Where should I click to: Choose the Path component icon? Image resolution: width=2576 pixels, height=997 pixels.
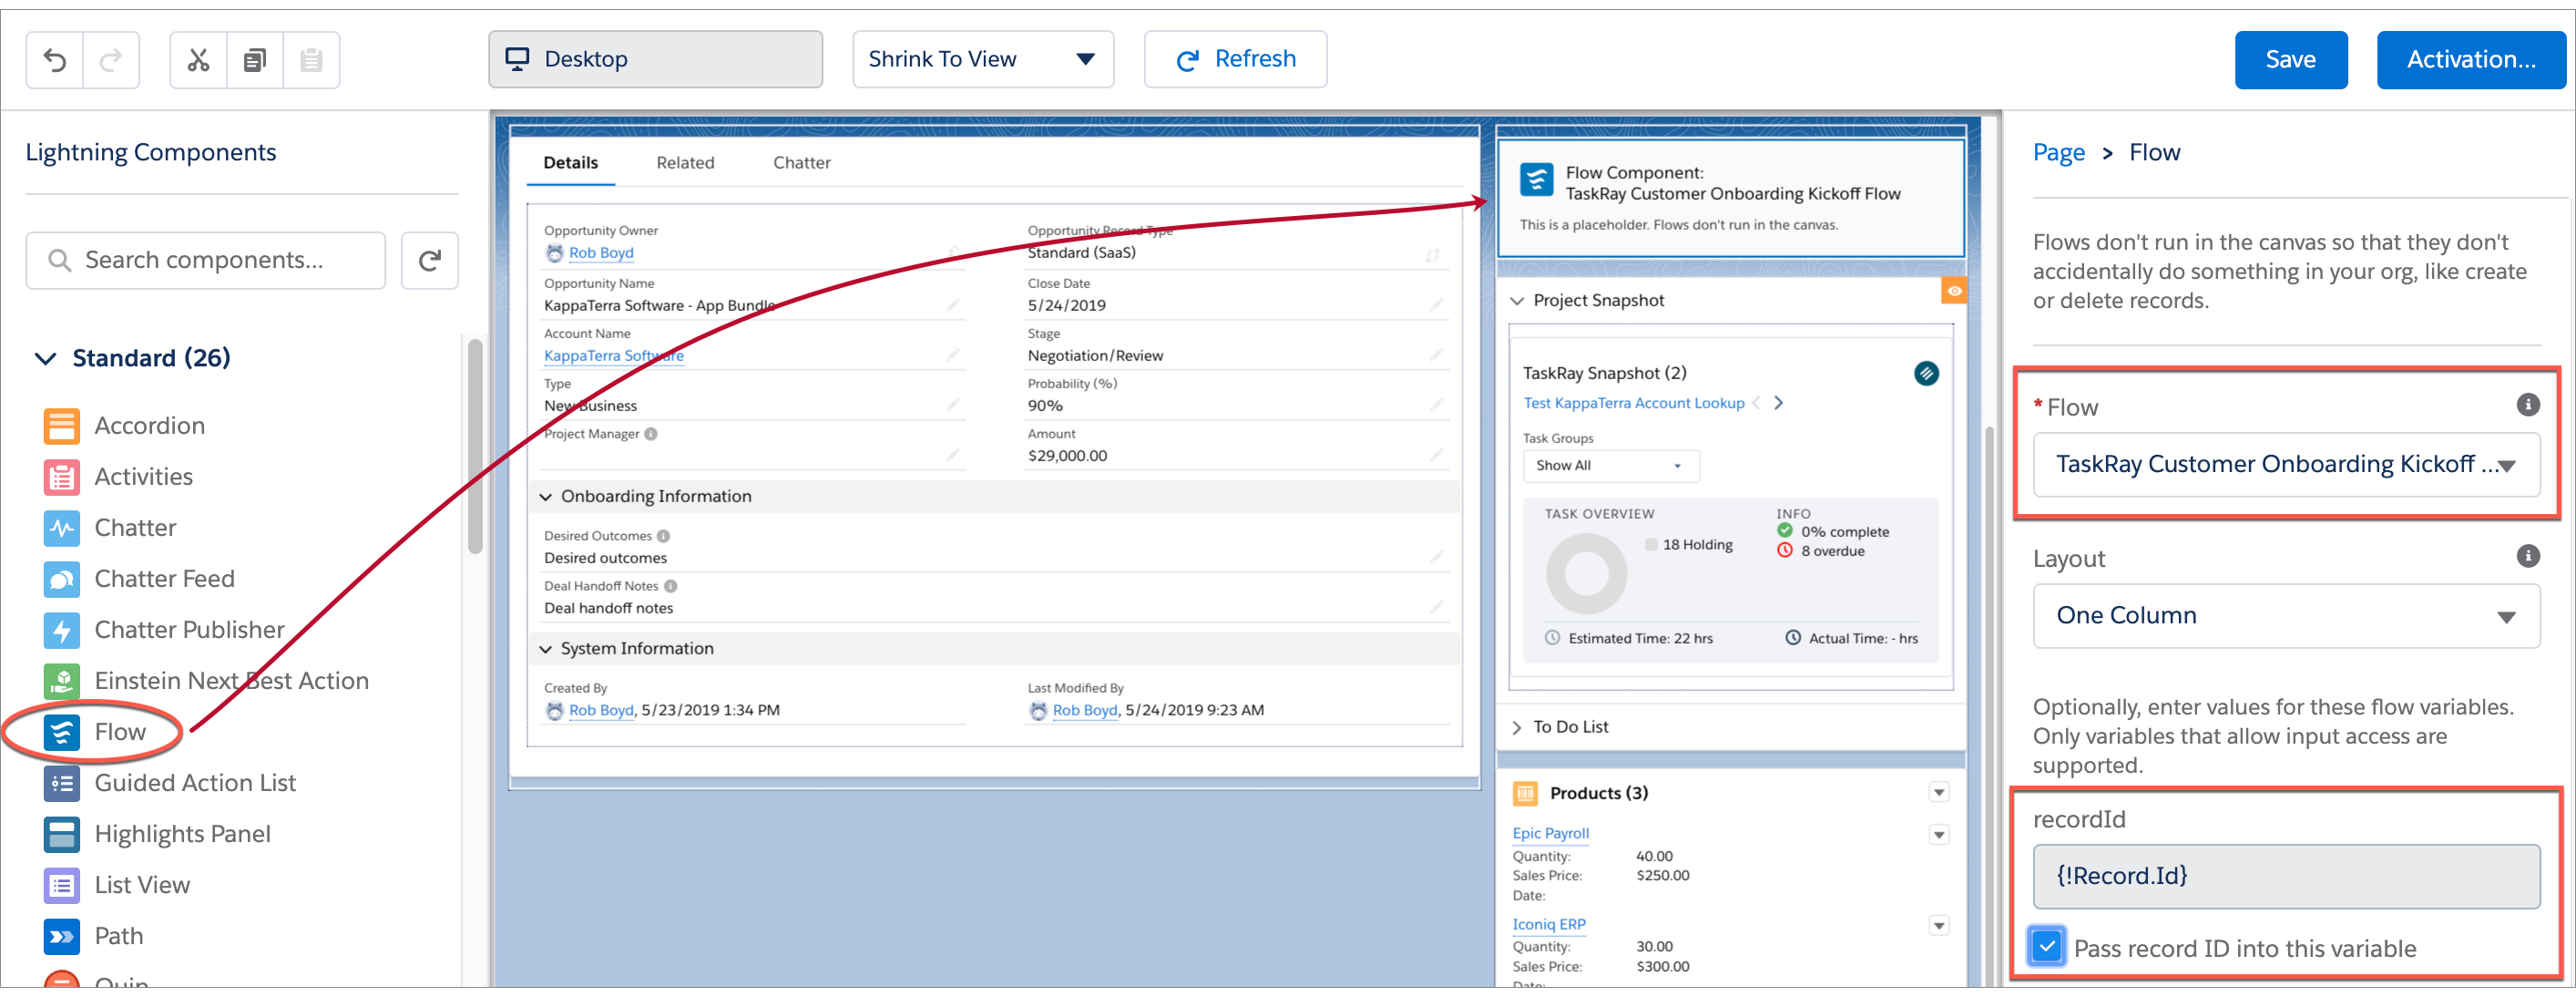click(61, 936)
